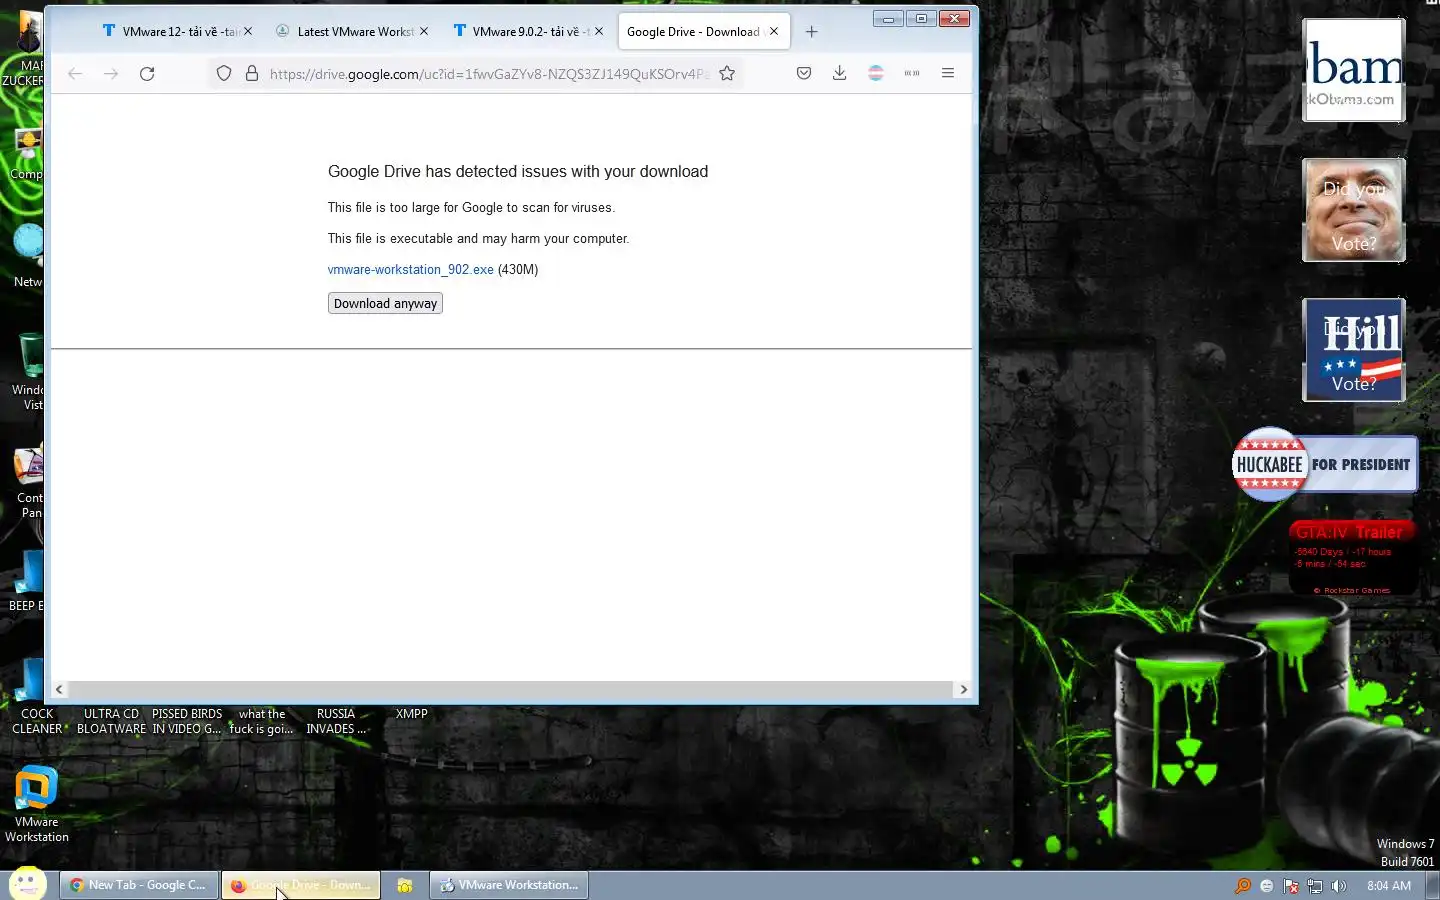1440x900 pixels.
Task: Save page to Pocket
Action: 804,73
